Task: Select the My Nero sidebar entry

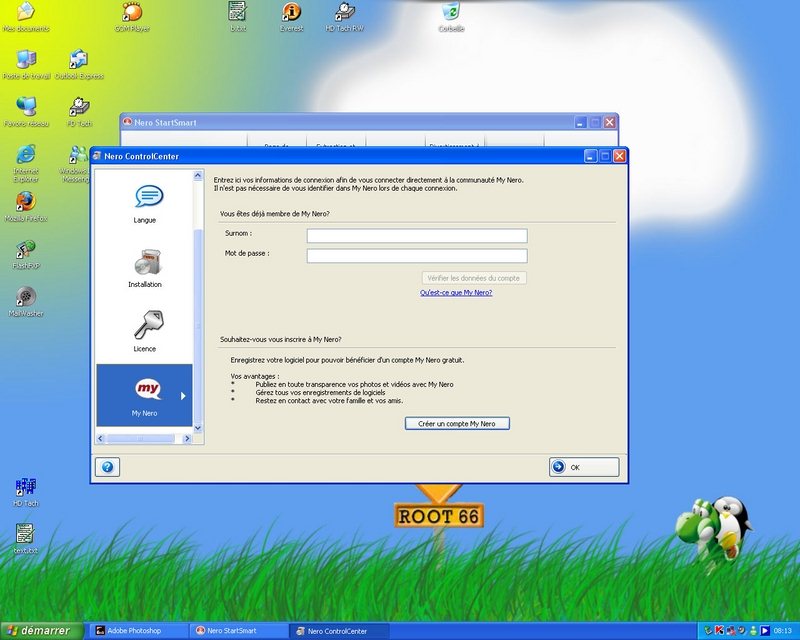Action: click(x=144, y=395)
